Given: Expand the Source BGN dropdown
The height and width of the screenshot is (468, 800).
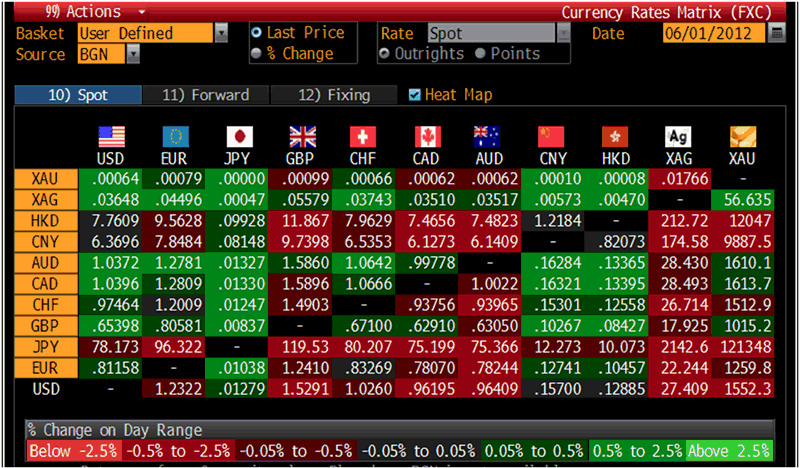Looking at the screenshot, I should pyautogui.click(x=133, y=54).
